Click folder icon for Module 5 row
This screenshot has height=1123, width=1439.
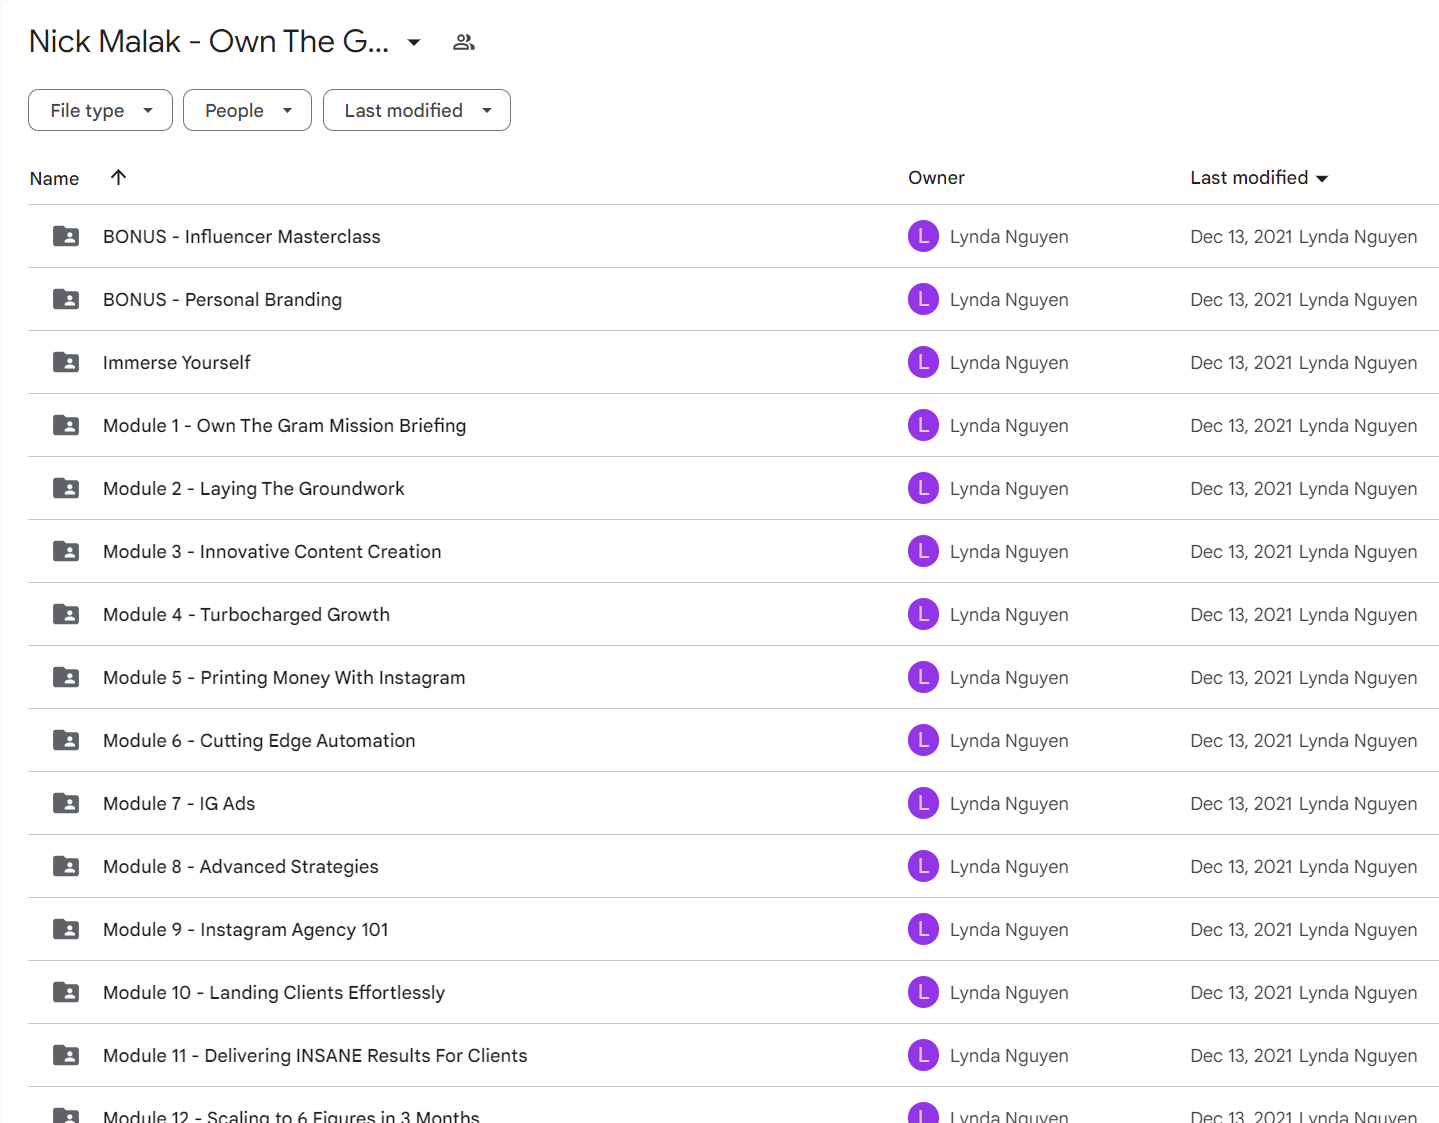66,677
